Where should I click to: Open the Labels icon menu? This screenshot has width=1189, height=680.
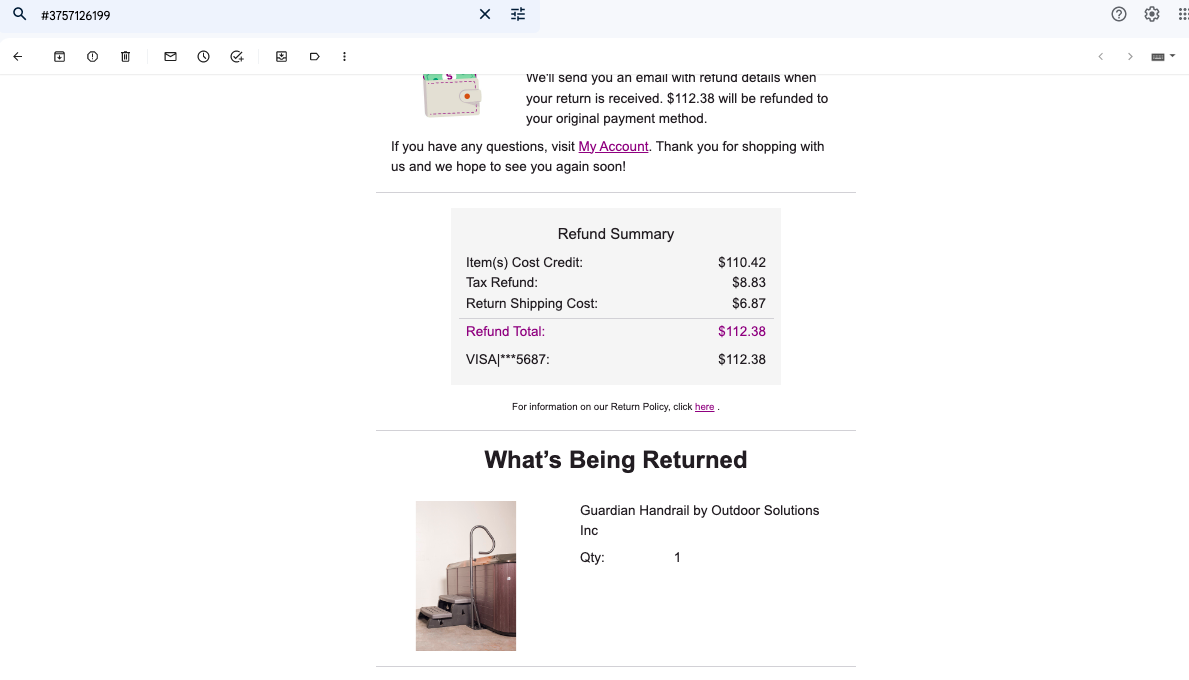315,57
